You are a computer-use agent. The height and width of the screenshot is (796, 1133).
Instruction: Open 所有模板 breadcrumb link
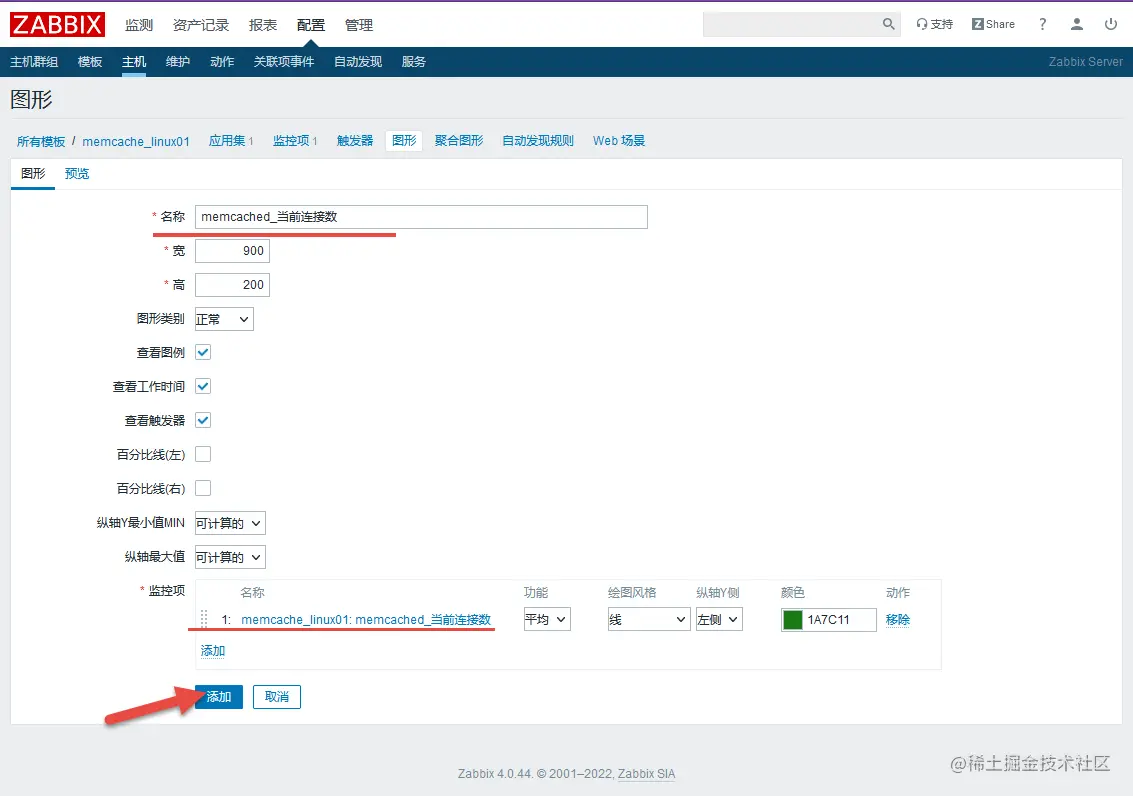coord(41,141)
